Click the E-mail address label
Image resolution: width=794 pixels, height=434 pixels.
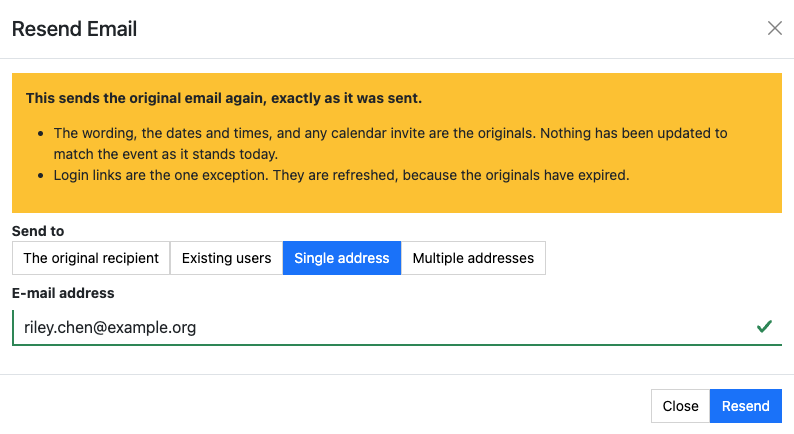pos(63,293)
